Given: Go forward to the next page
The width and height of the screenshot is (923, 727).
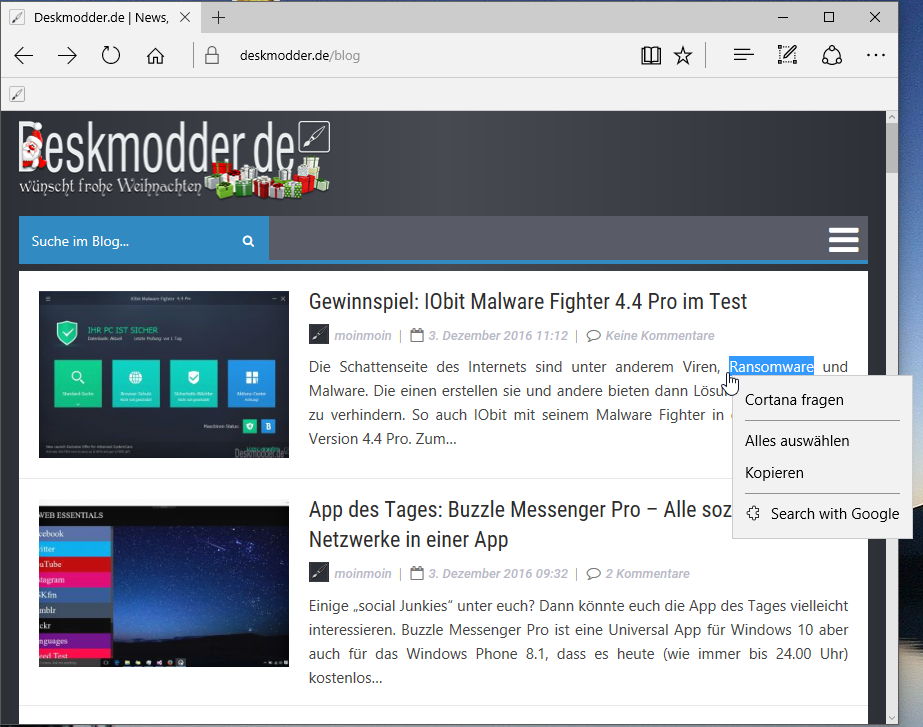Looking at the screenshot, I should tap(67, 56).
